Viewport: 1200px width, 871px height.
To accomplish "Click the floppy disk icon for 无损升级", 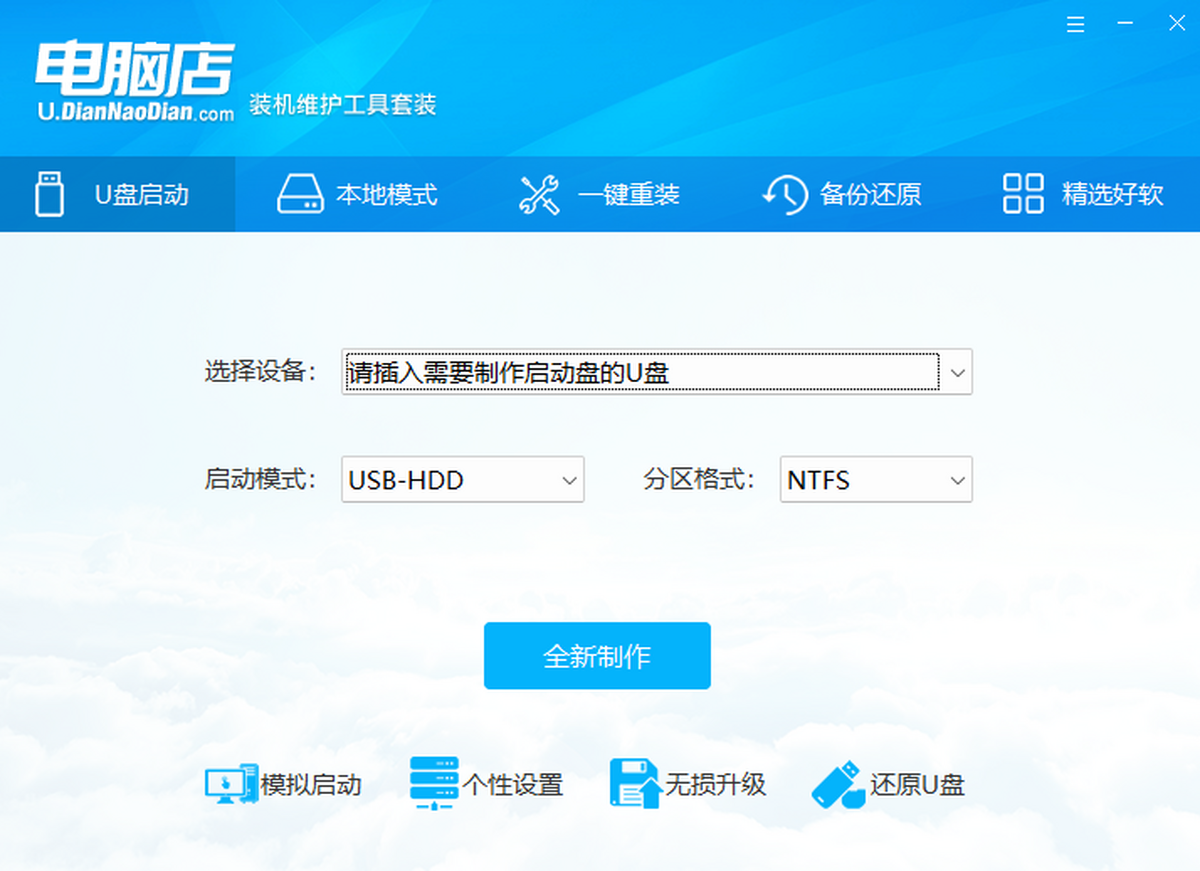I will 635,783.
